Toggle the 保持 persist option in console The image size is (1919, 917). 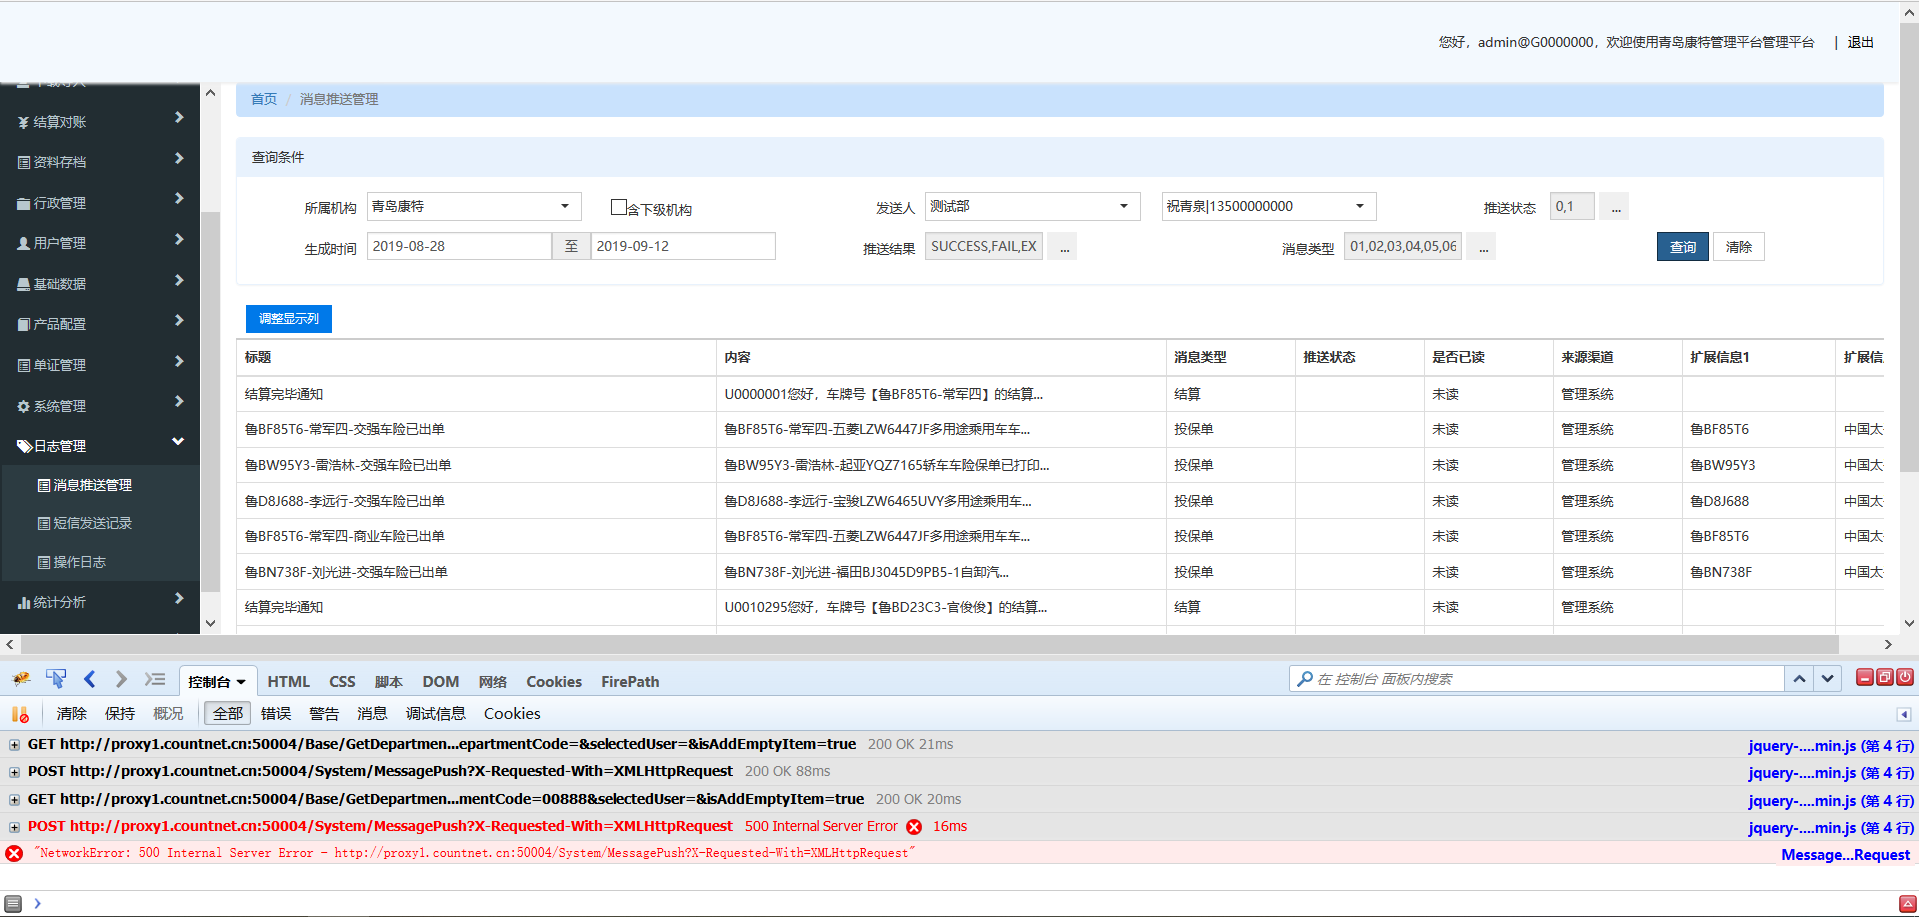(120, 714)
